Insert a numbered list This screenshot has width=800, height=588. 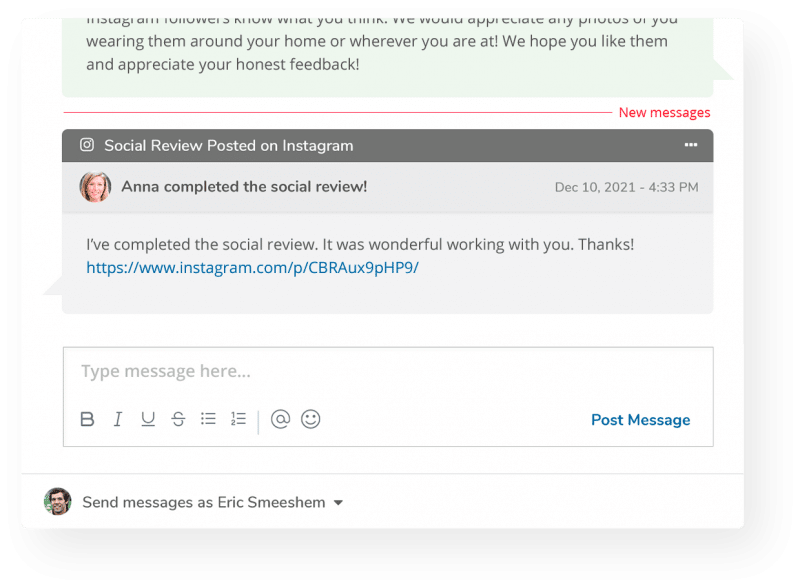pos(238,419)
